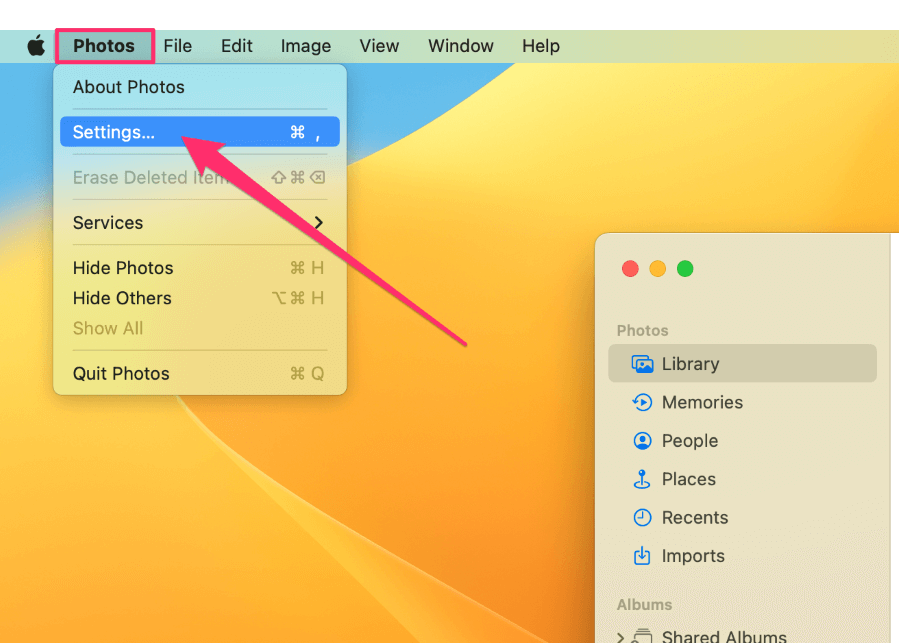Open the Services submenu arrow
The width and height of the screenshot is (899, 643).
pos(319,223)
